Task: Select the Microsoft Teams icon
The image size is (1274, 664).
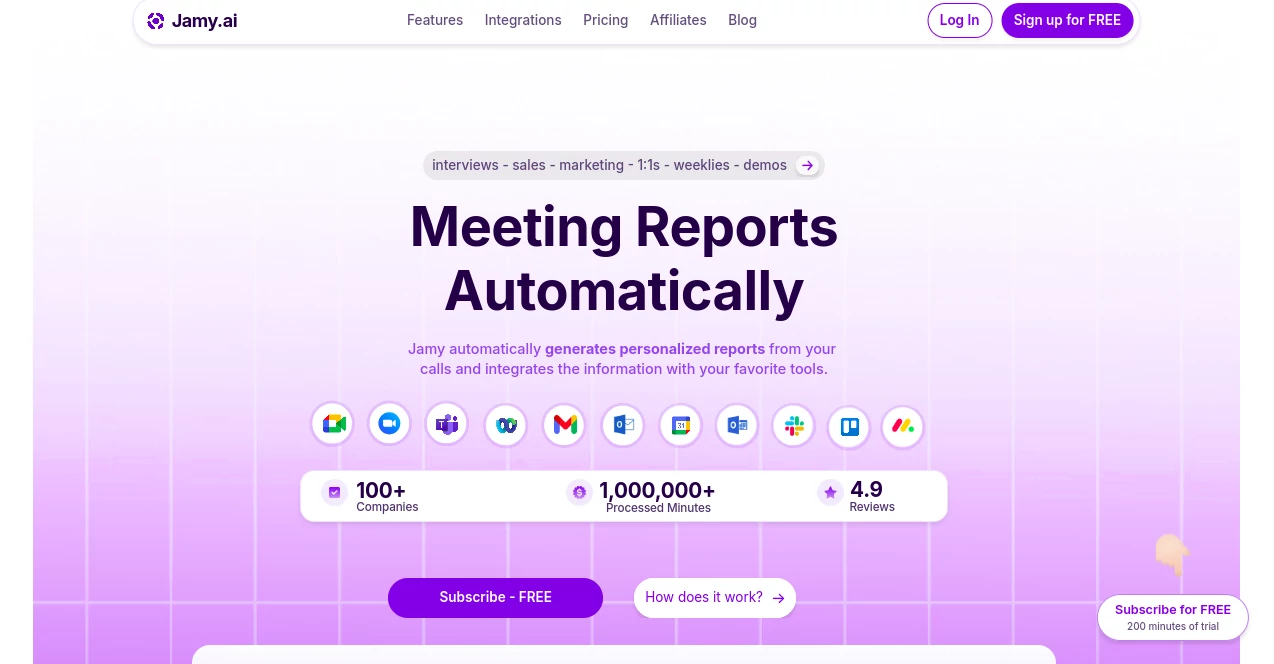Action: point(447,424)
